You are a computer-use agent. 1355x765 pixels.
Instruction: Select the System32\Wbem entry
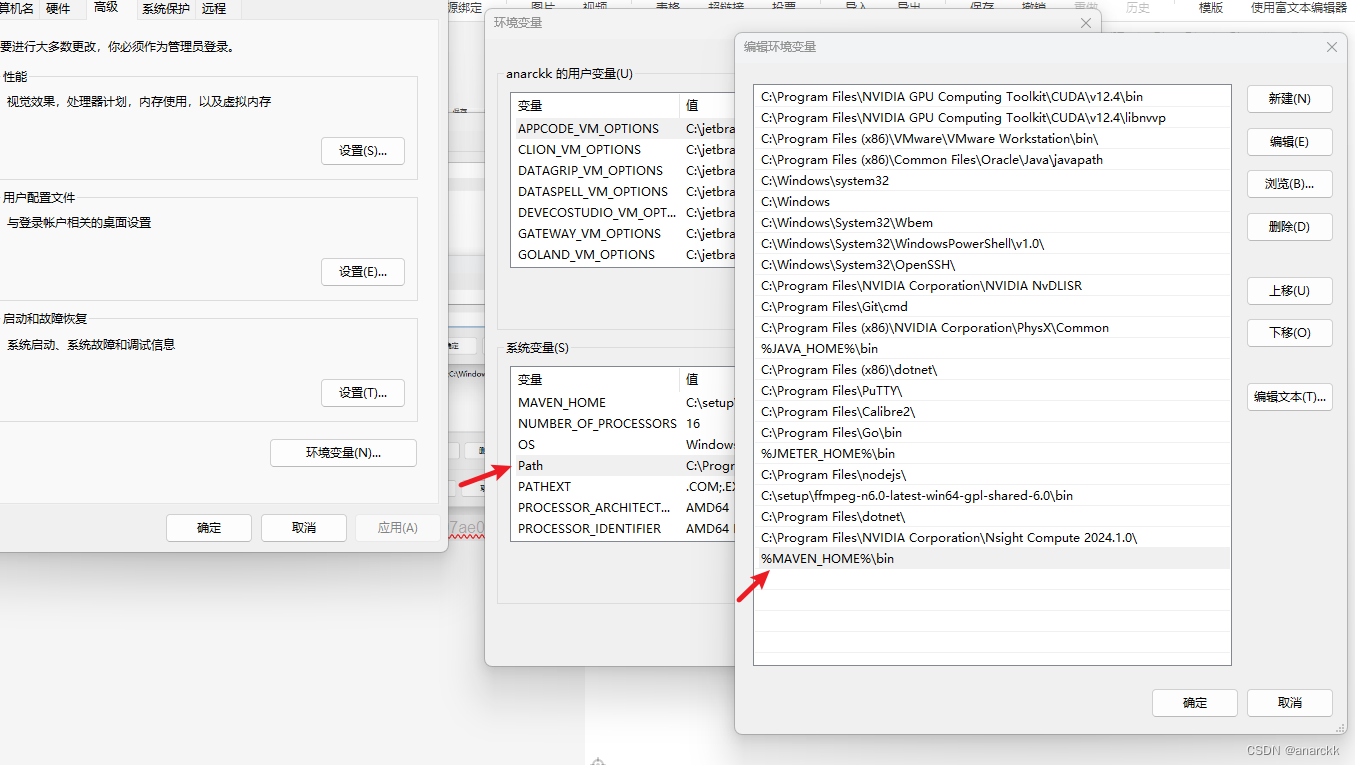992,223
